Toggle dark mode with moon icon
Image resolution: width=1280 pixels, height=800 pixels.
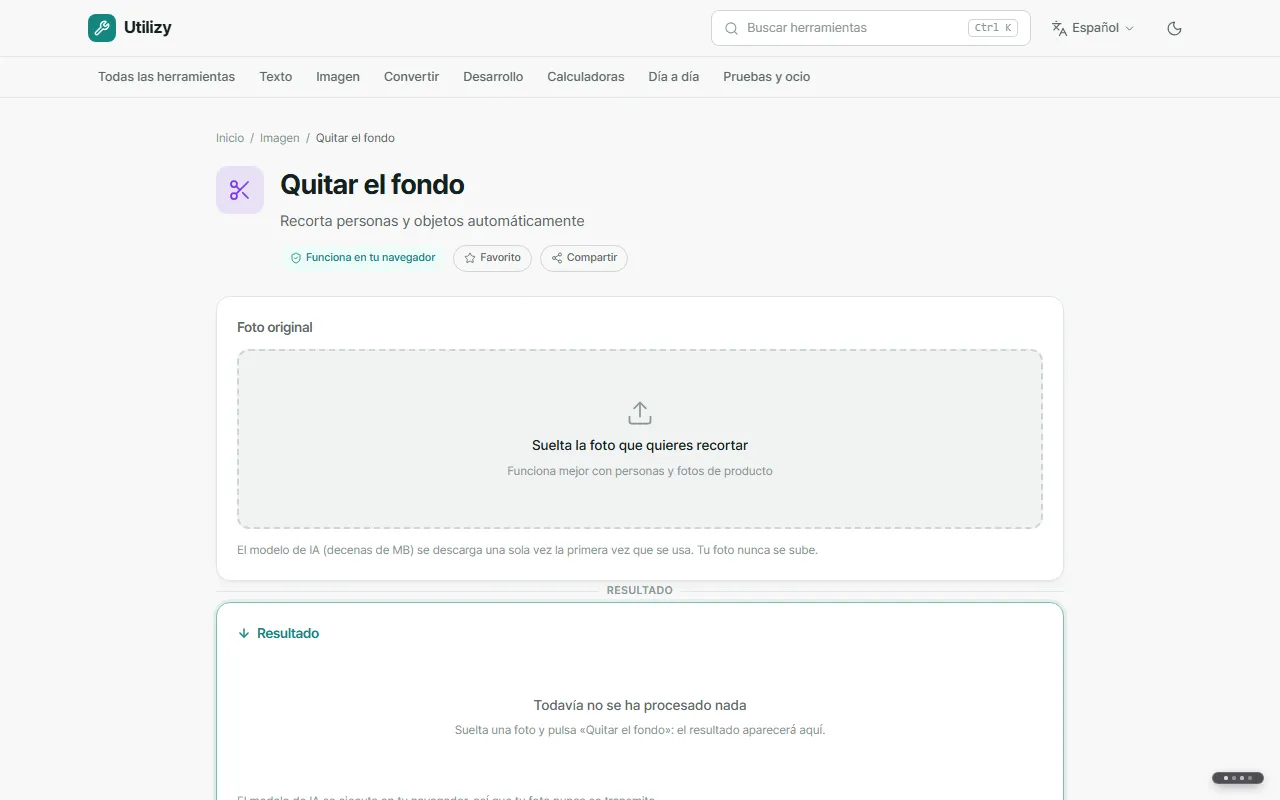[x=1175, y=28]
